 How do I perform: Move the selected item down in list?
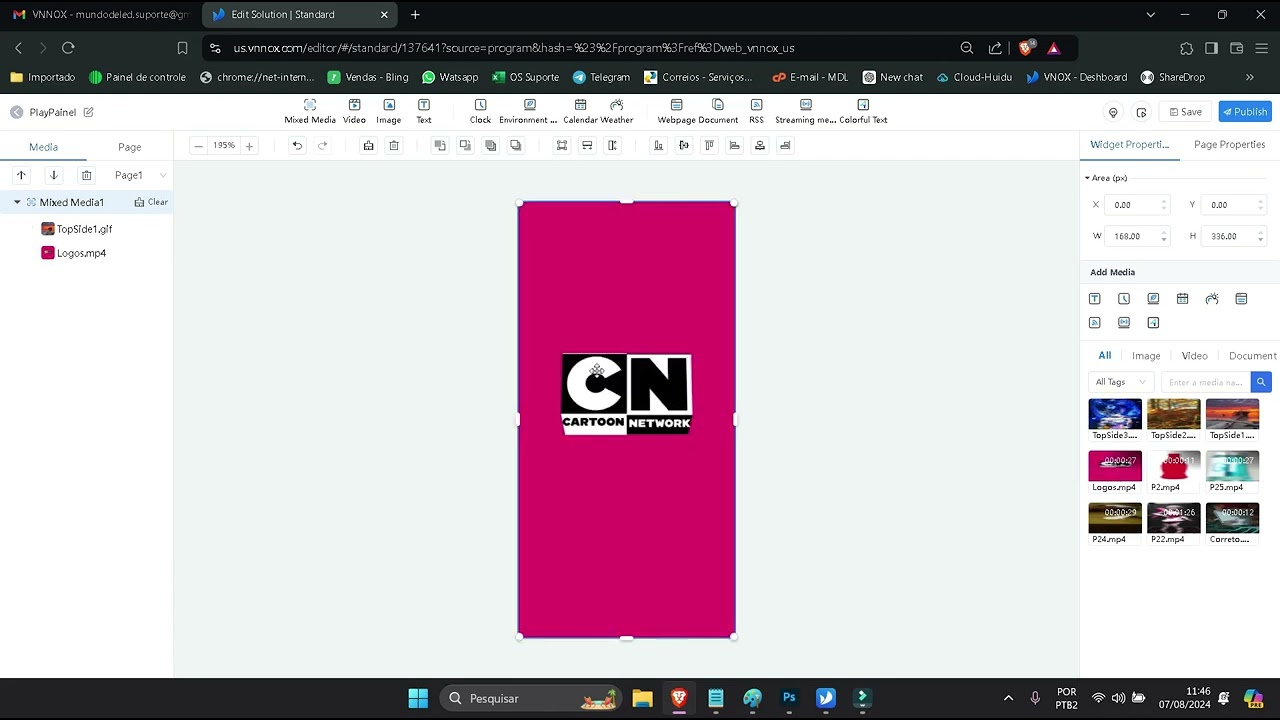coord(54,175)
